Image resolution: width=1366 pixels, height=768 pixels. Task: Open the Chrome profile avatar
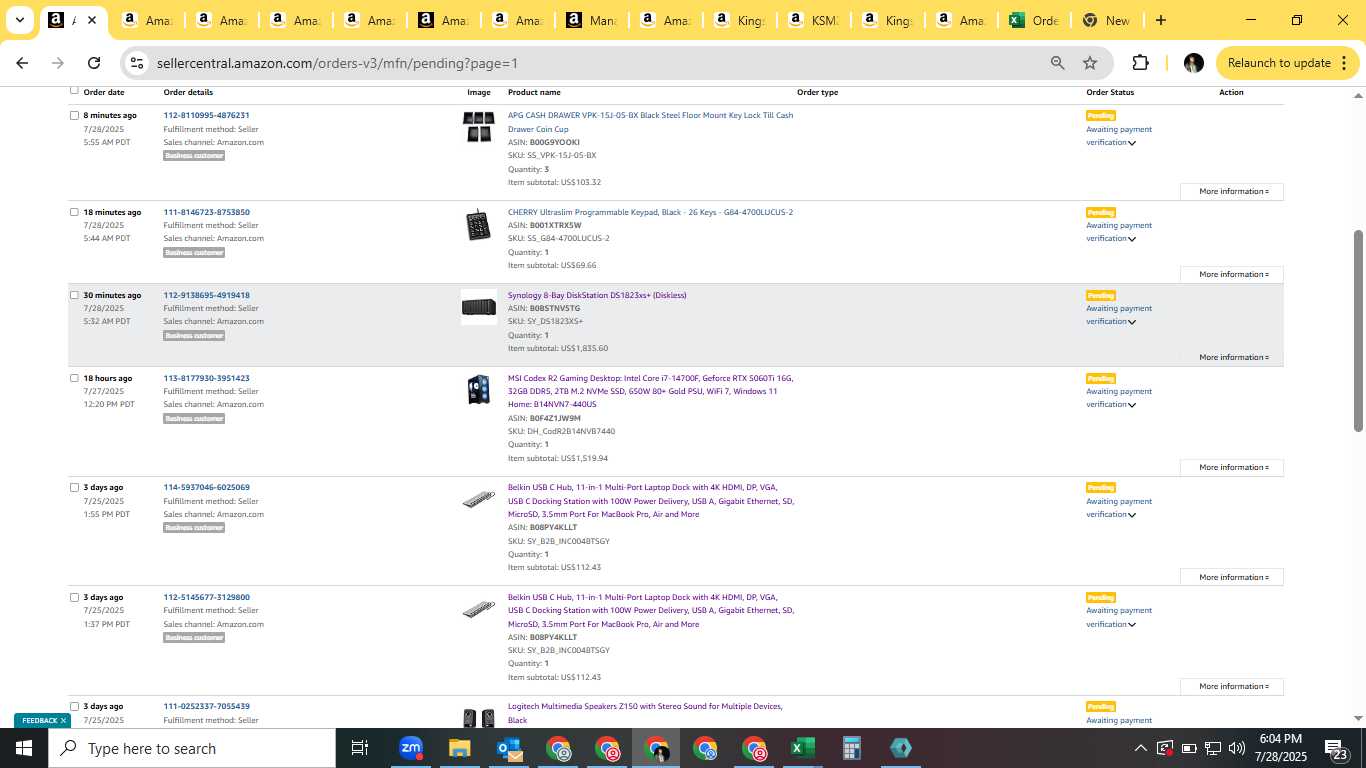(1193, 63)
